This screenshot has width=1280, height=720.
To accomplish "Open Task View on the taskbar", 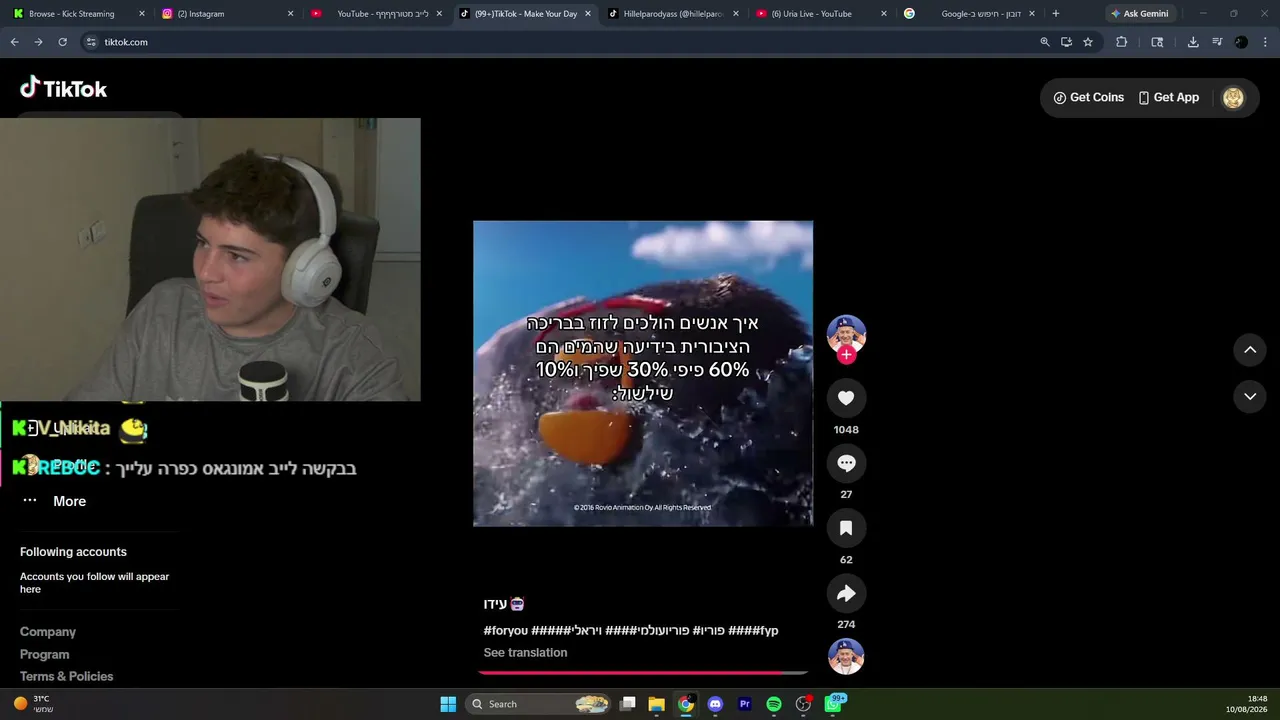I will (627, 704).
